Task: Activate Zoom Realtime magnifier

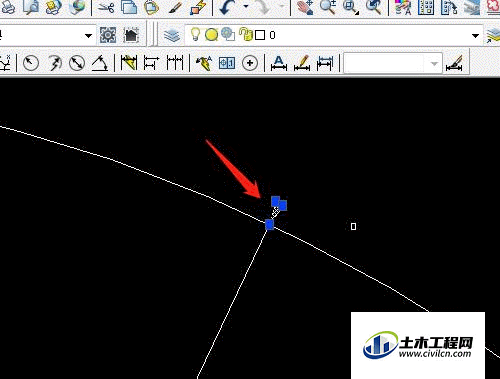Action: (327, 7)
